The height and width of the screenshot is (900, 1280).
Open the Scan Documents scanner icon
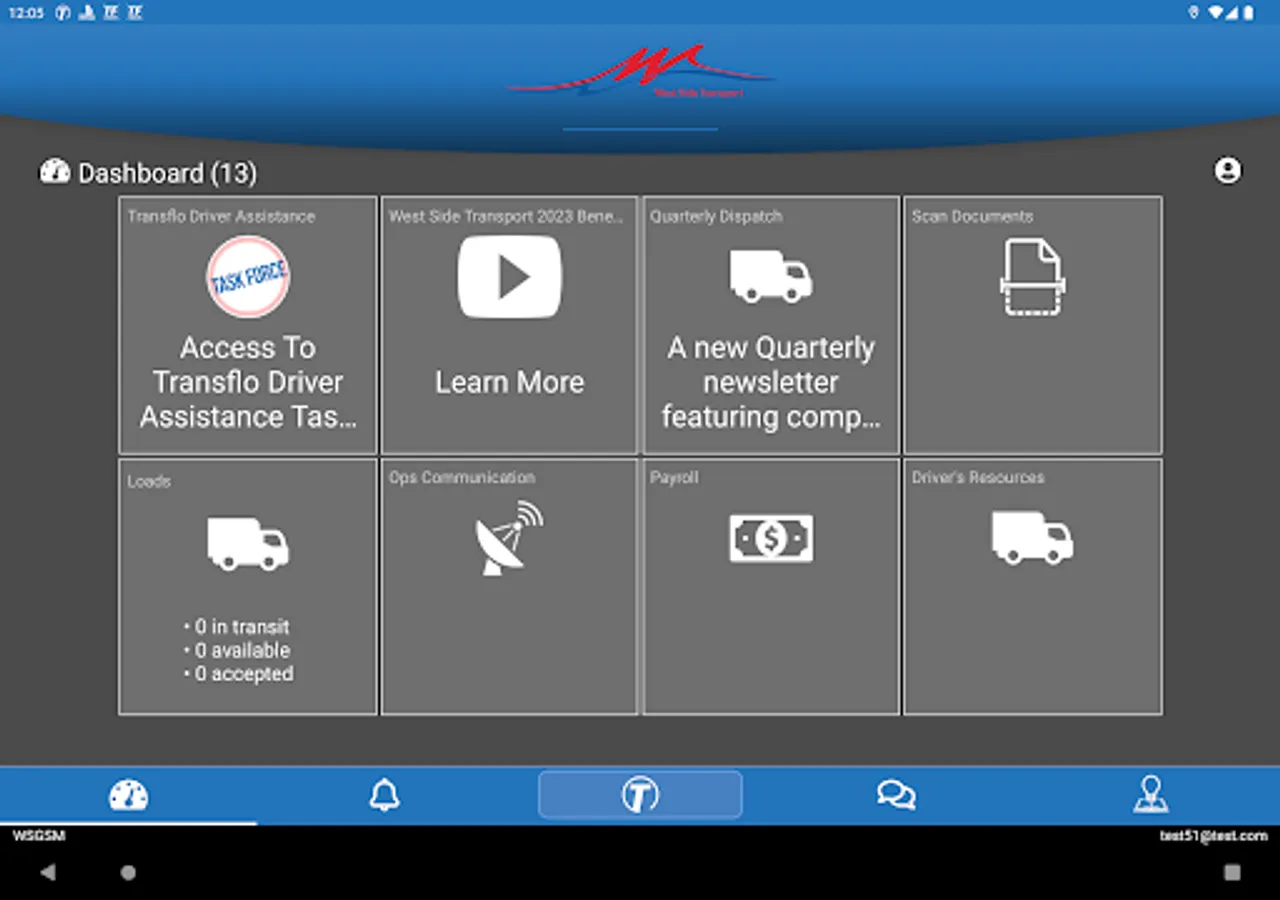1032,277
